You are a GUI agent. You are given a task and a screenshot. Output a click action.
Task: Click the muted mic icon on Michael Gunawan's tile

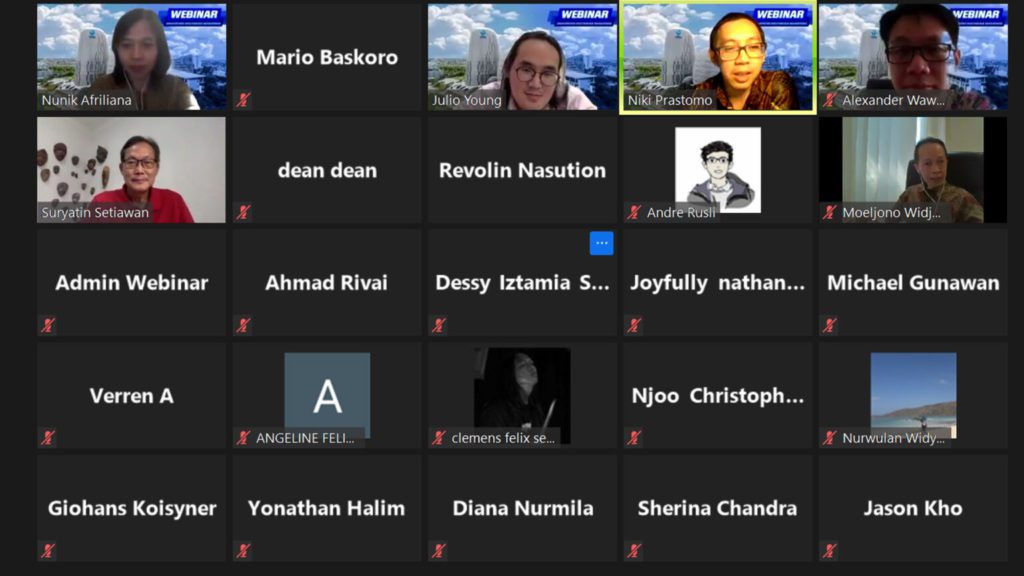coord(829,325)
